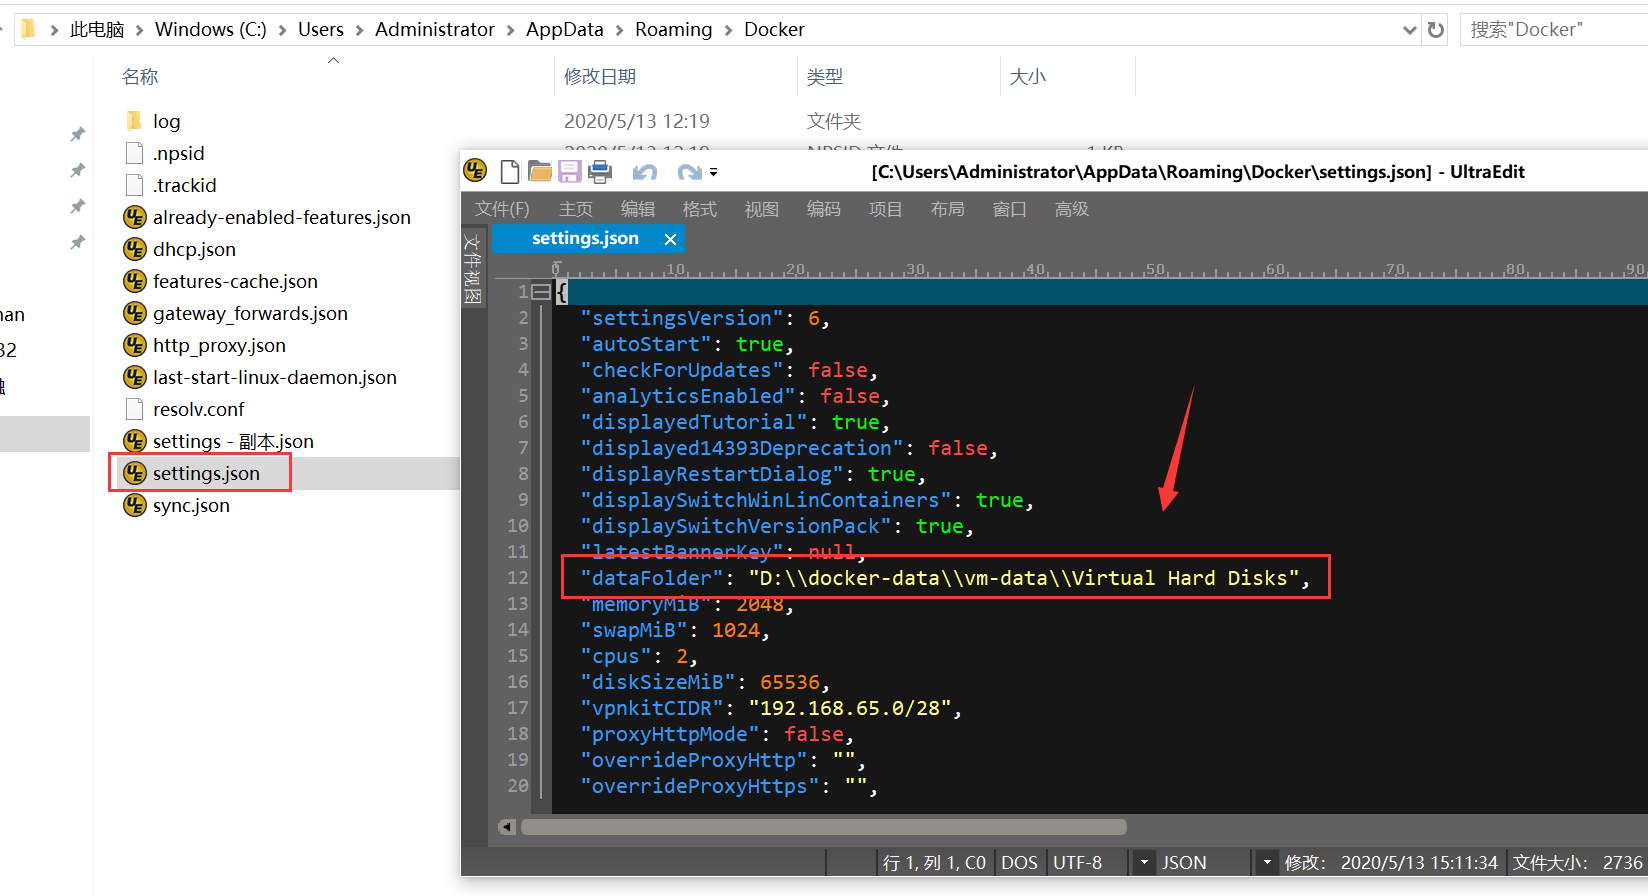
Task: Click the vpnkitCIDR line in the editor
Action: click(x=770, y=708)
